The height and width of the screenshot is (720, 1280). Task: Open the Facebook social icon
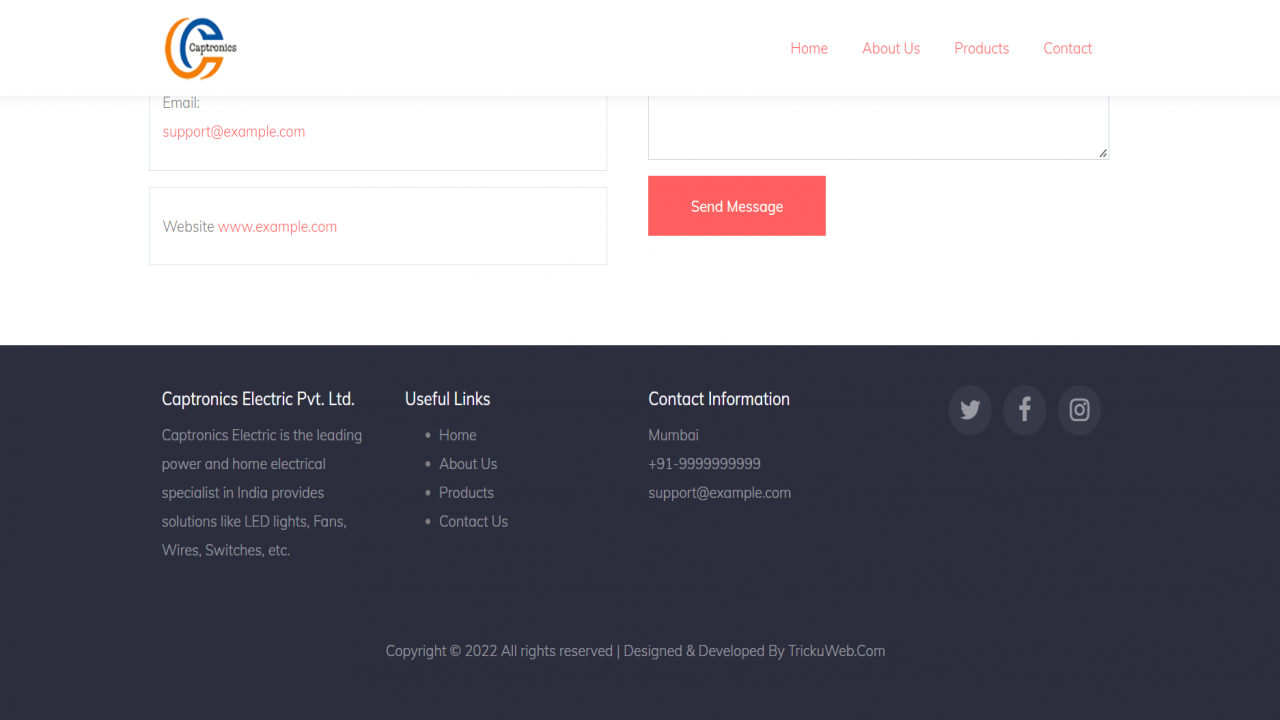(1025, 410)
